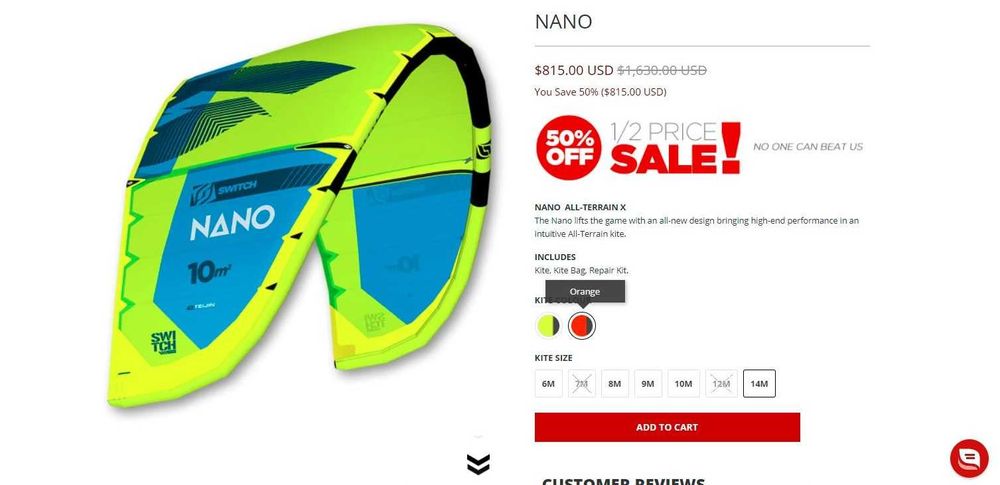Pick the 9M kite size option
Image resolution: width=1000 pixels, height=485 pixels.
click(x=648, y=384)
